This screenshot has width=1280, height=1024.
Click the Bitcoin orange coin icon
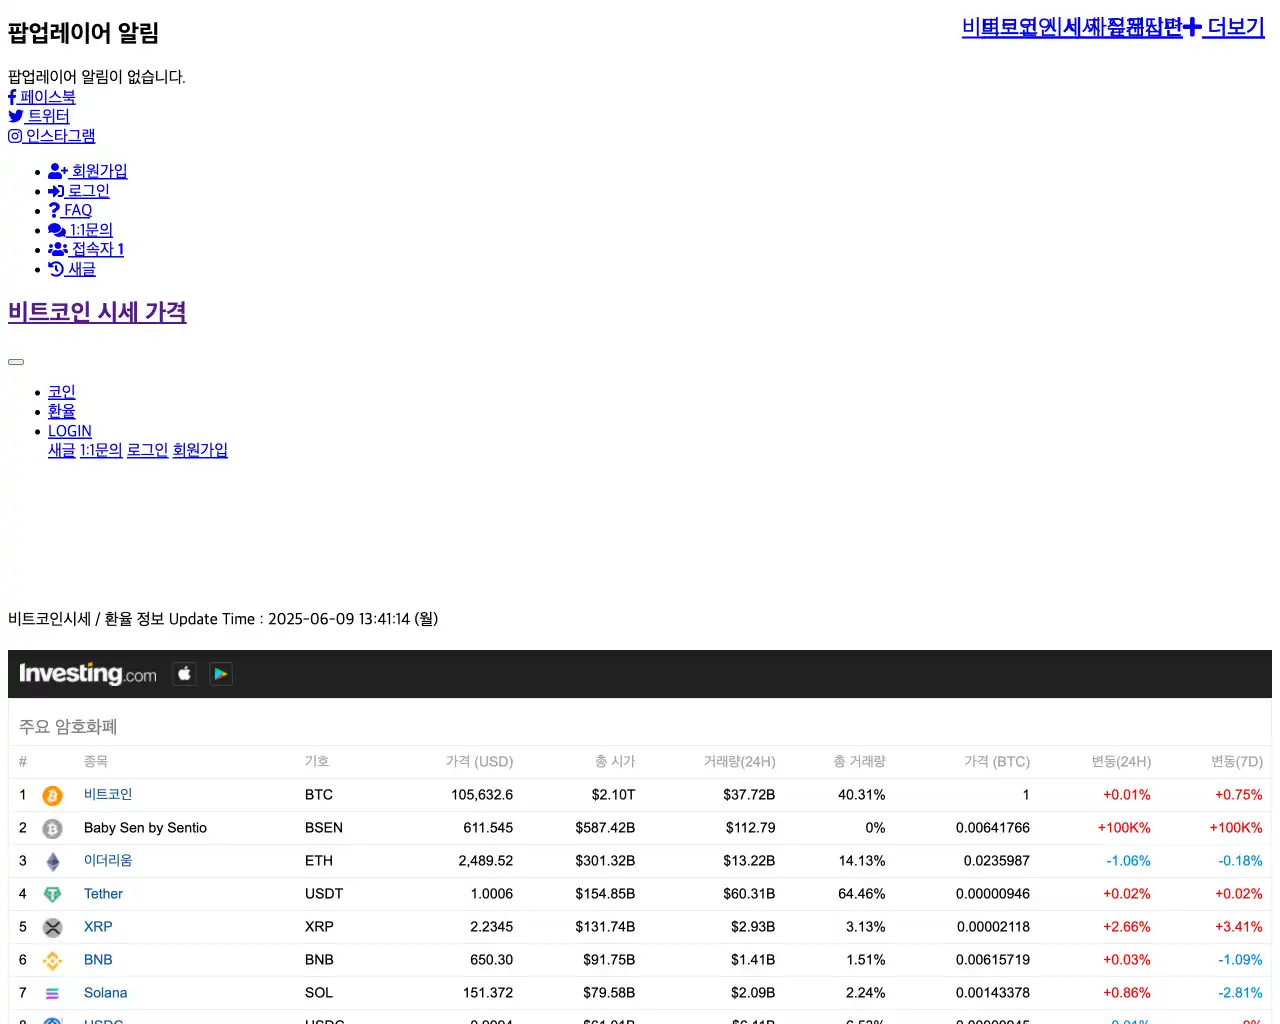pyautogui.click(x=53, y=796)
